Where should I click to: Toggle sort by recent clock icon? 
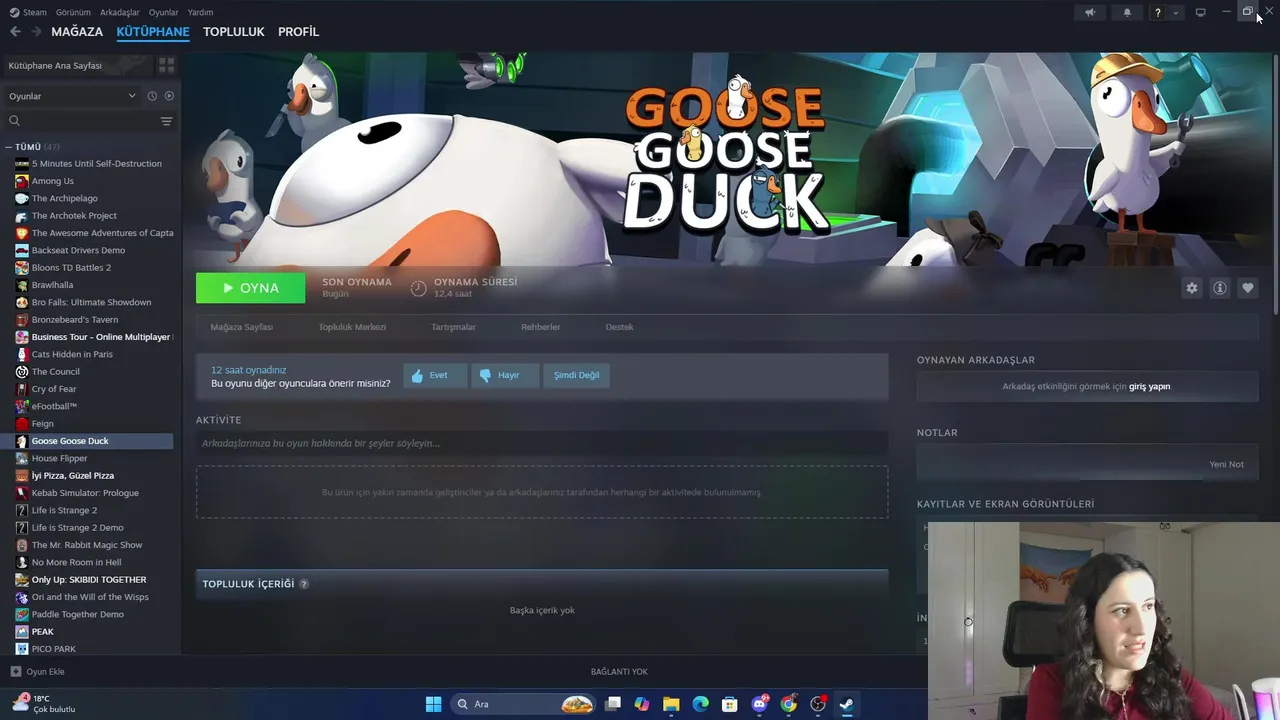pos(152,96)
